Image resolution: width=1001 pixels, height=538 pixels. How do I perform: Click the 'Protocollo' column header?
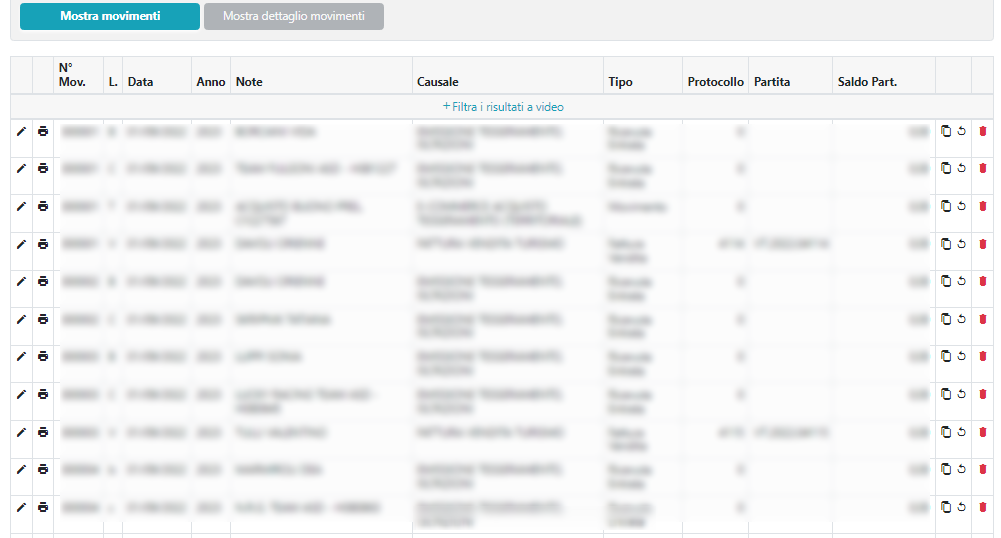(x=715, y=82)
